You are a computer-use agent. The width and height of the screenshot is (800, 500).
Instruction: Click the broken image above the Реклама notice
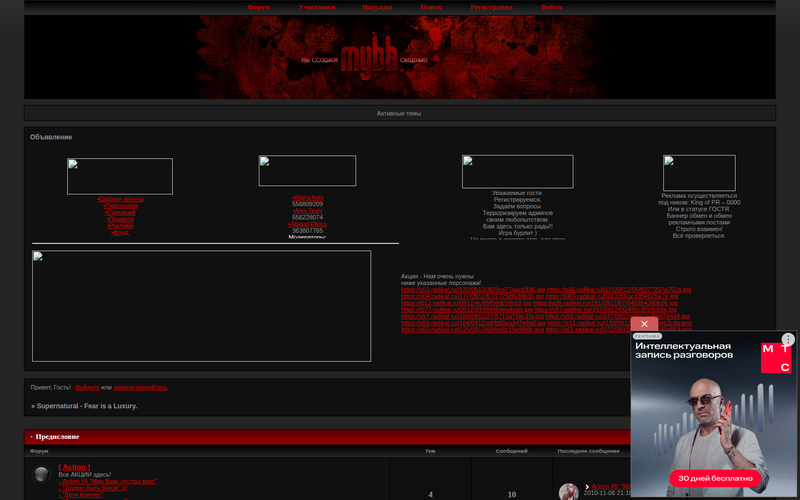(699, 172)
